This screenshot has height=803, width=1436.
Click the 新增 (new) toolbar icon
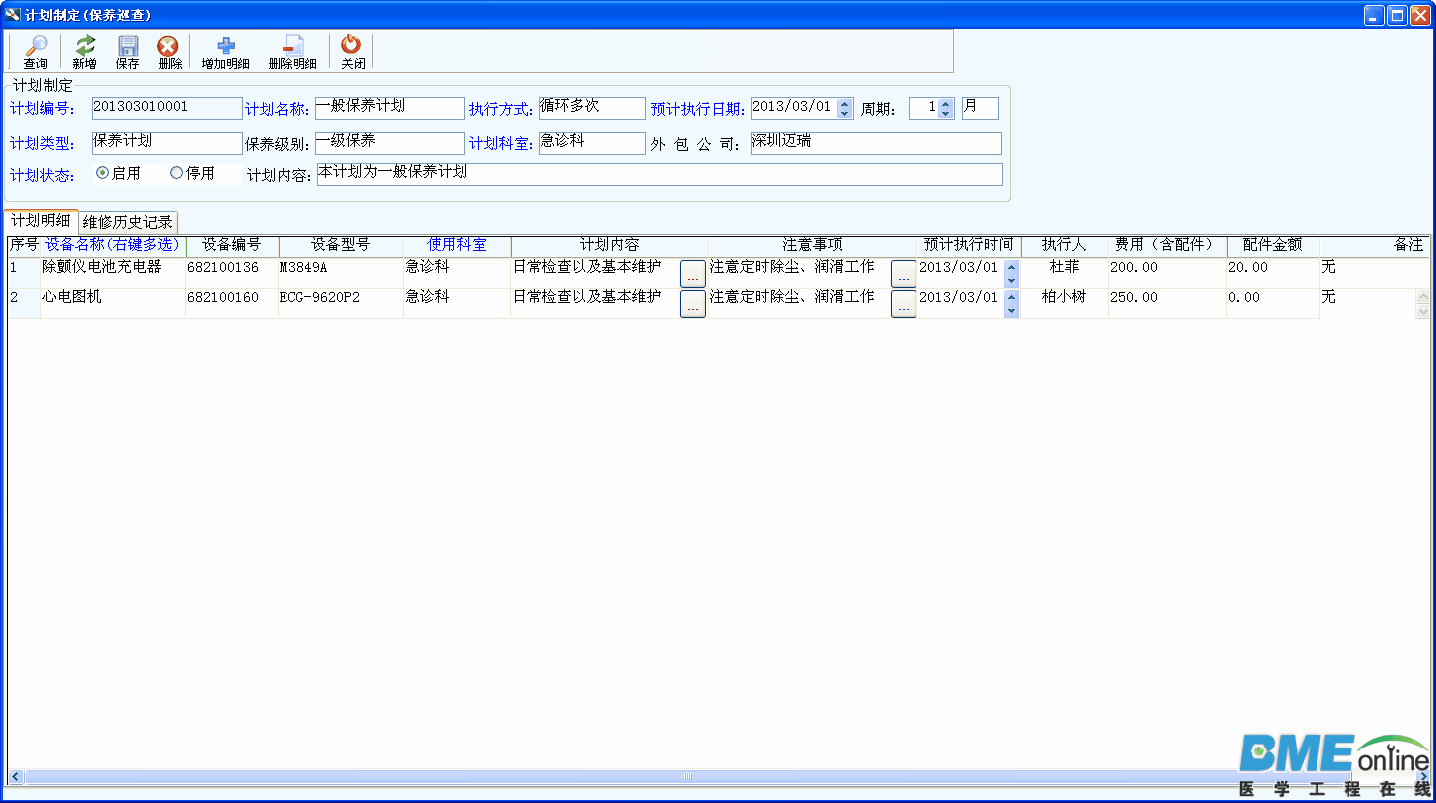click(85, 51)
